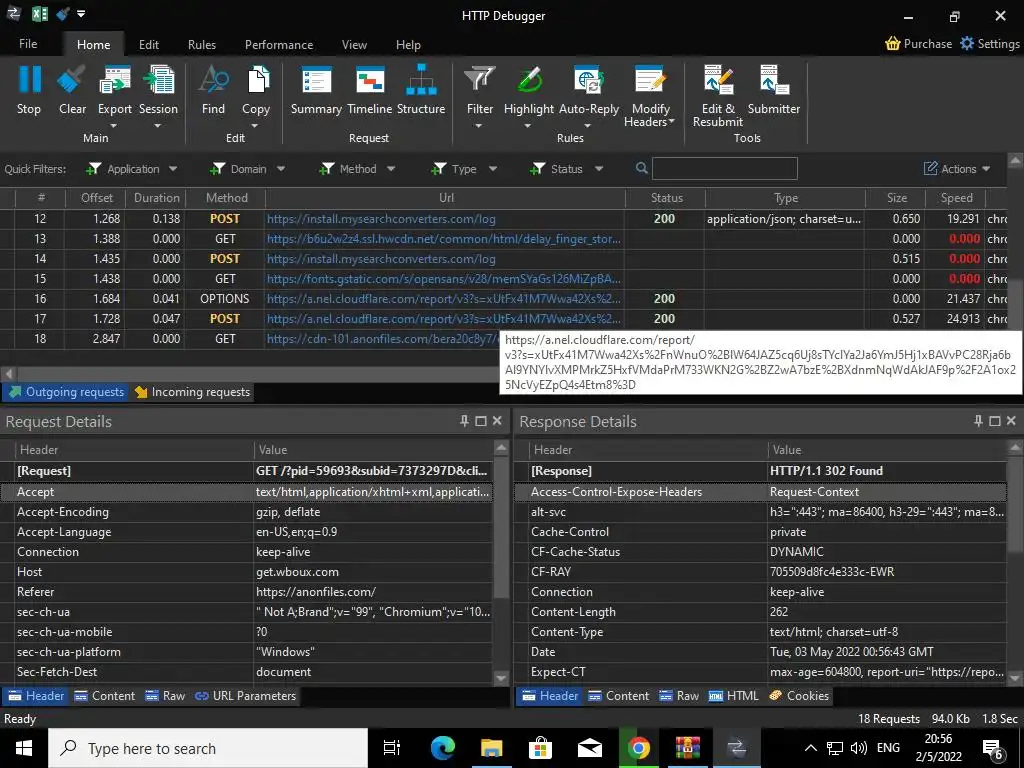Open the Edit & Resubmit tool
The image size is (1024, 768).
pyautogui.click(x=718, y=80)
